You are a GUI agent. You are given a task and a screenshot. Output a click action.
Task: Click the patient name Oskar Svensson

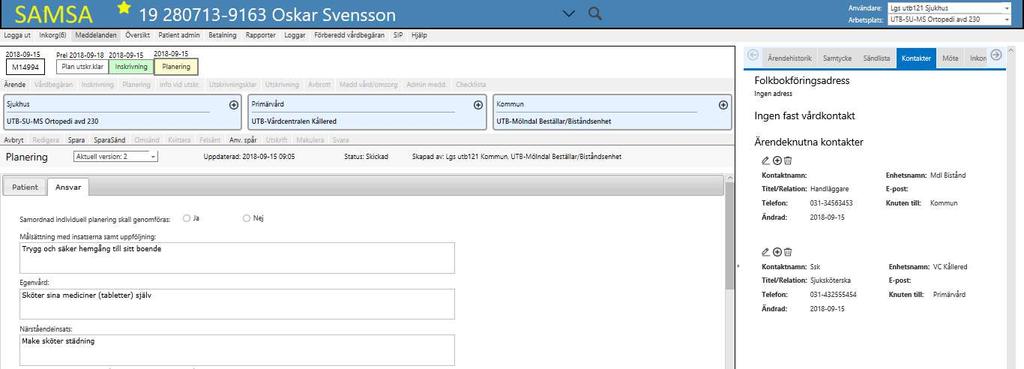[x=333, y=14]
